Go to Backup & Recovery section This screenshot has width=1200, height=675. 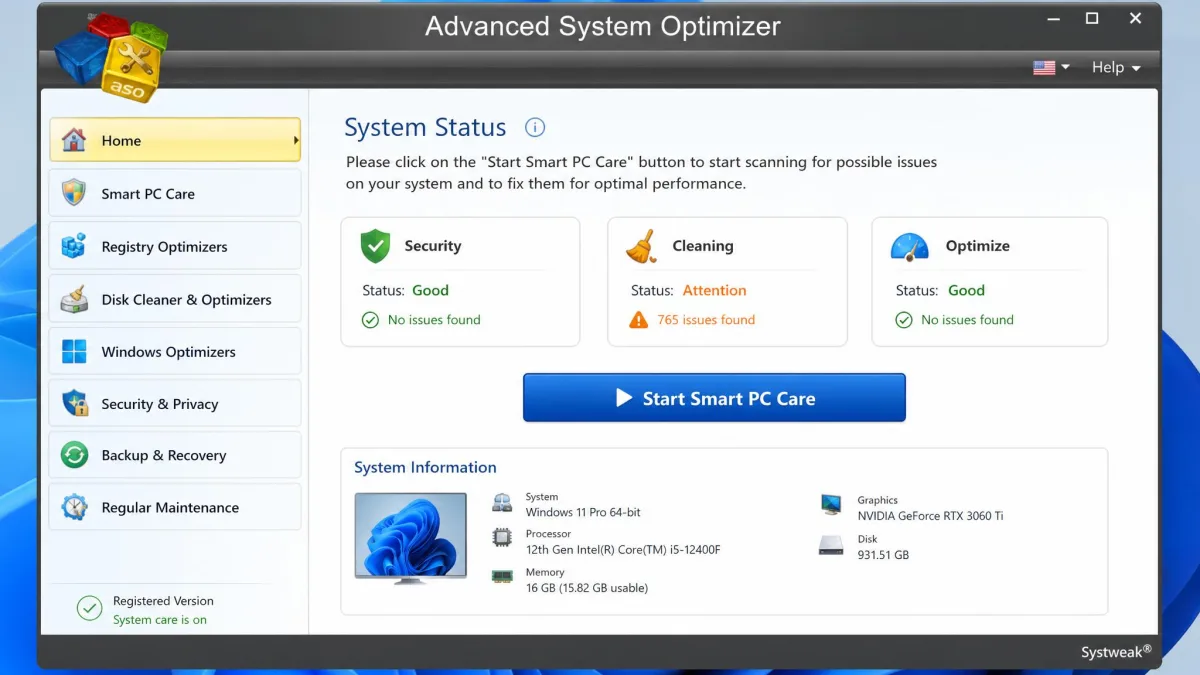click(x=175, y=455)
